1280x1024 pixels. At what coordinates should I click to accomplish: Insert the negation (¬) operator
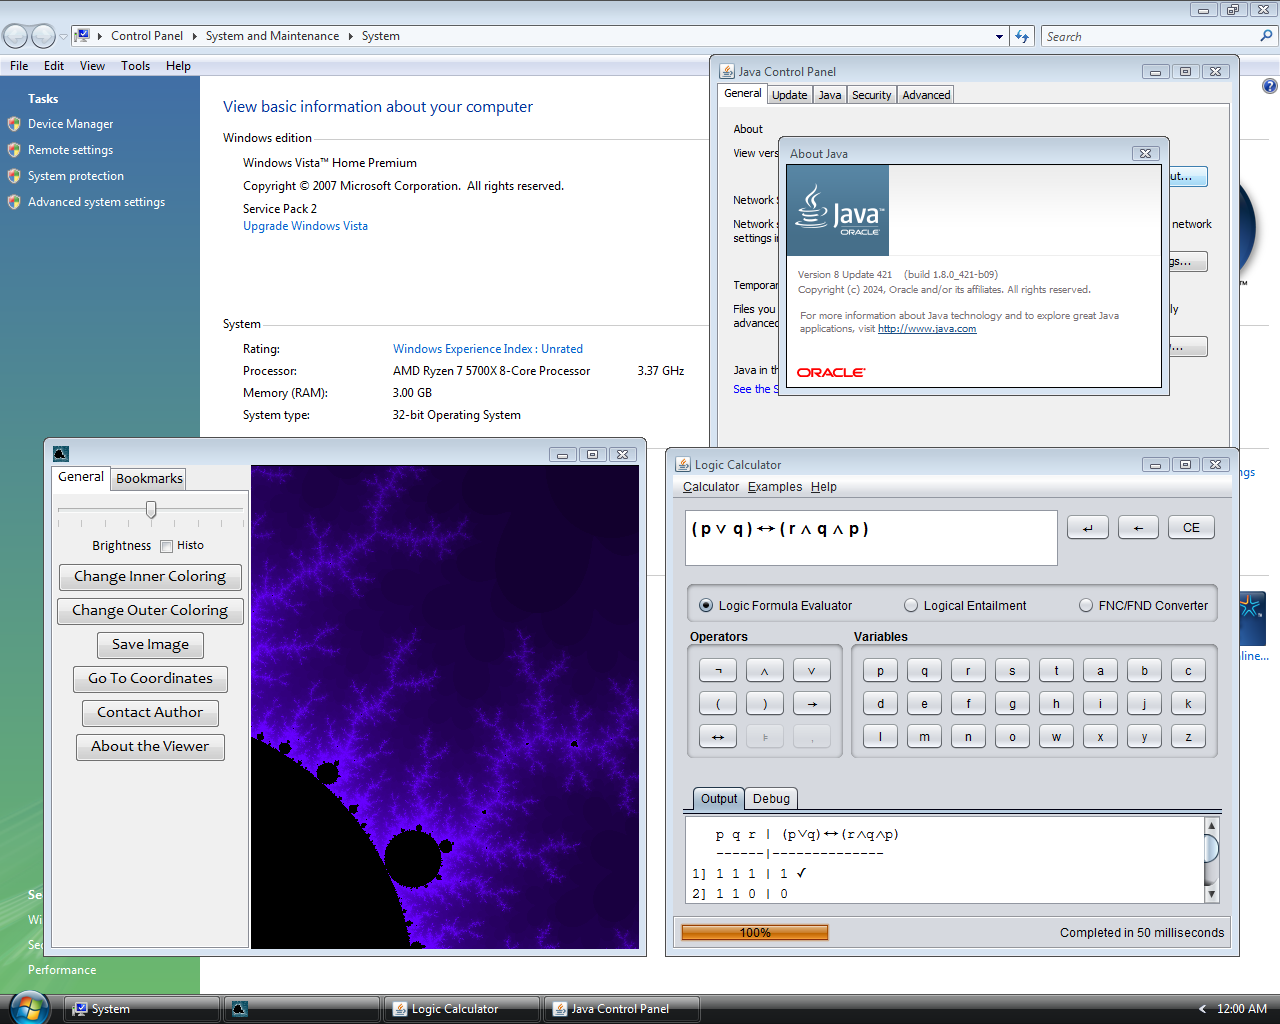pos(717,670)
